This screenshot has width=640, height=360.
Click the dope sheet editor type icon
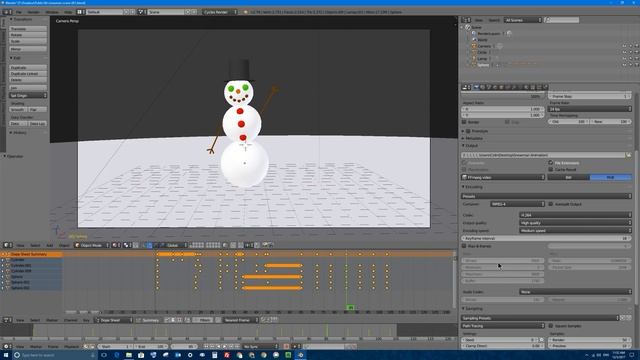click(x=7, y=320)
